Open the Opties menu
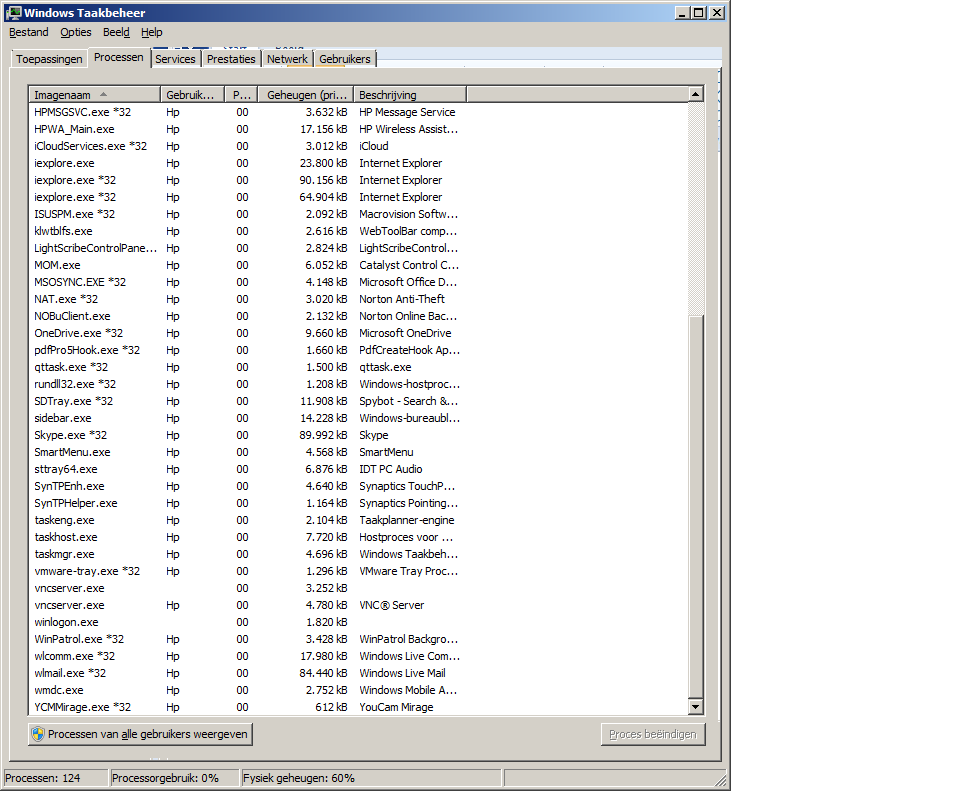 76,32
